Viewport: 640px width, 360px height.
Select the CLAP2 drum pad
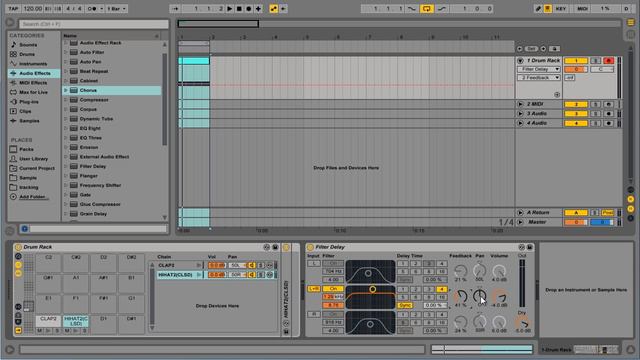(48, 321)
